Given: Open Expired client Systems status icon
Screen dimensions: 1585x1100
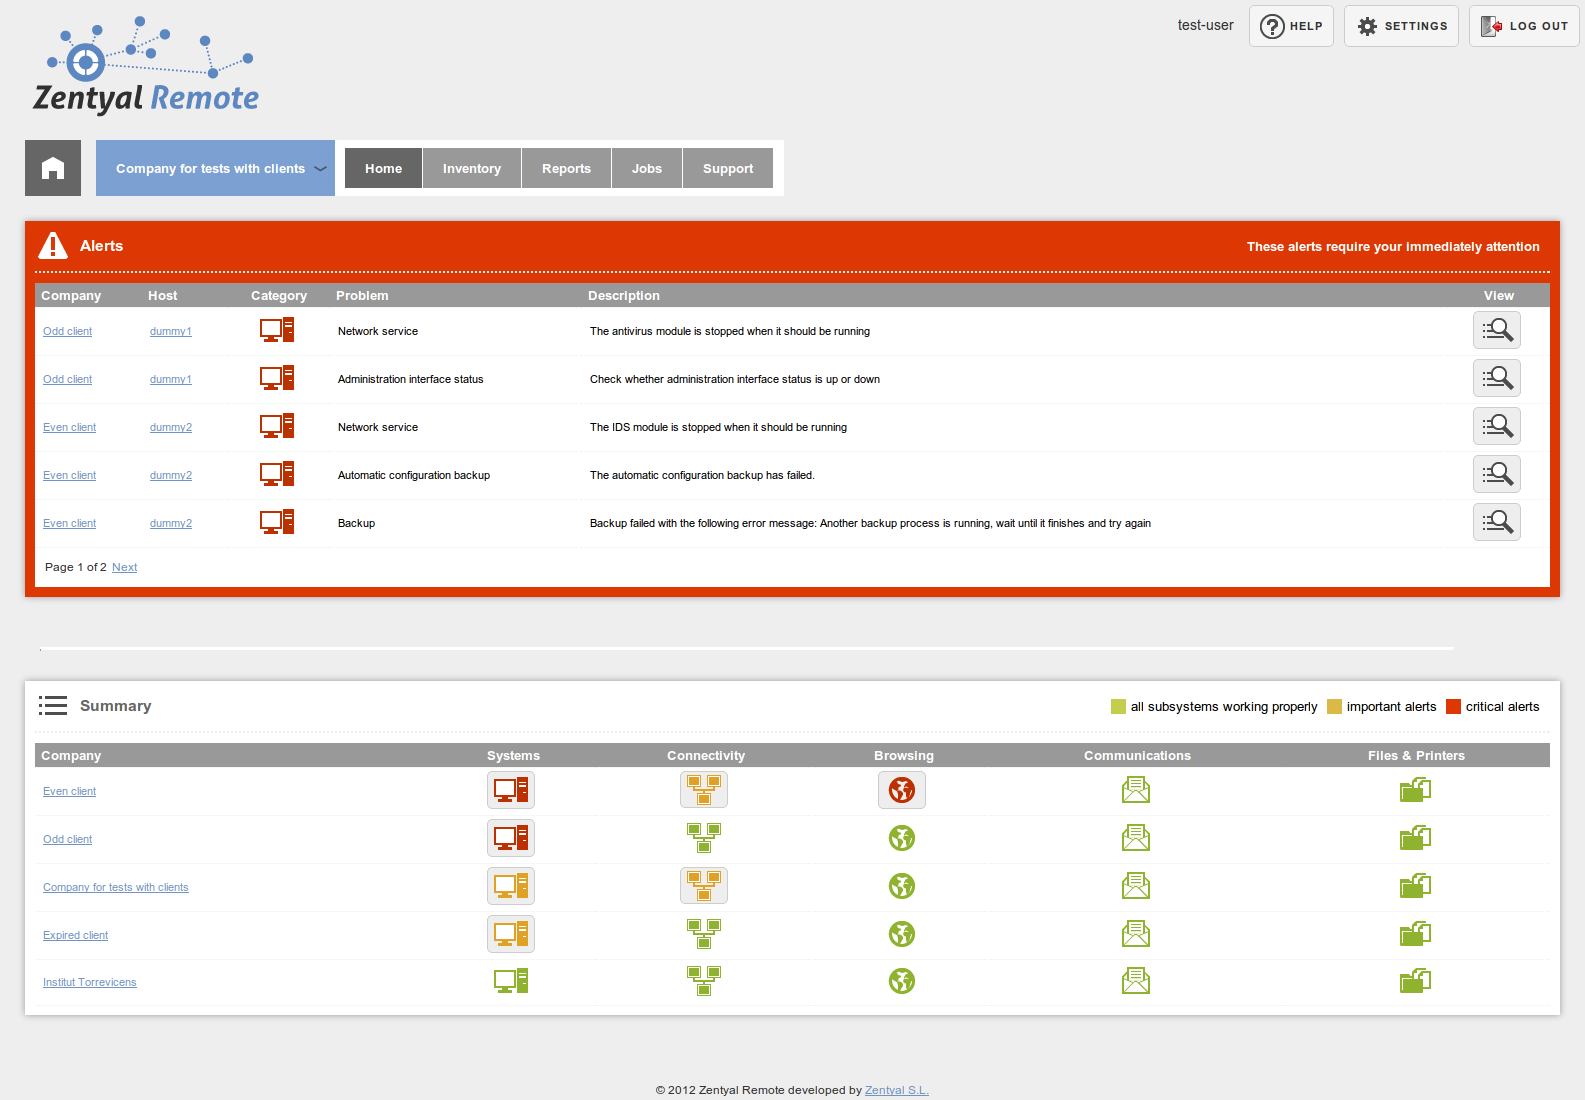Looking at the screenshot, I should pyautogui.click(x=511, y=934).
